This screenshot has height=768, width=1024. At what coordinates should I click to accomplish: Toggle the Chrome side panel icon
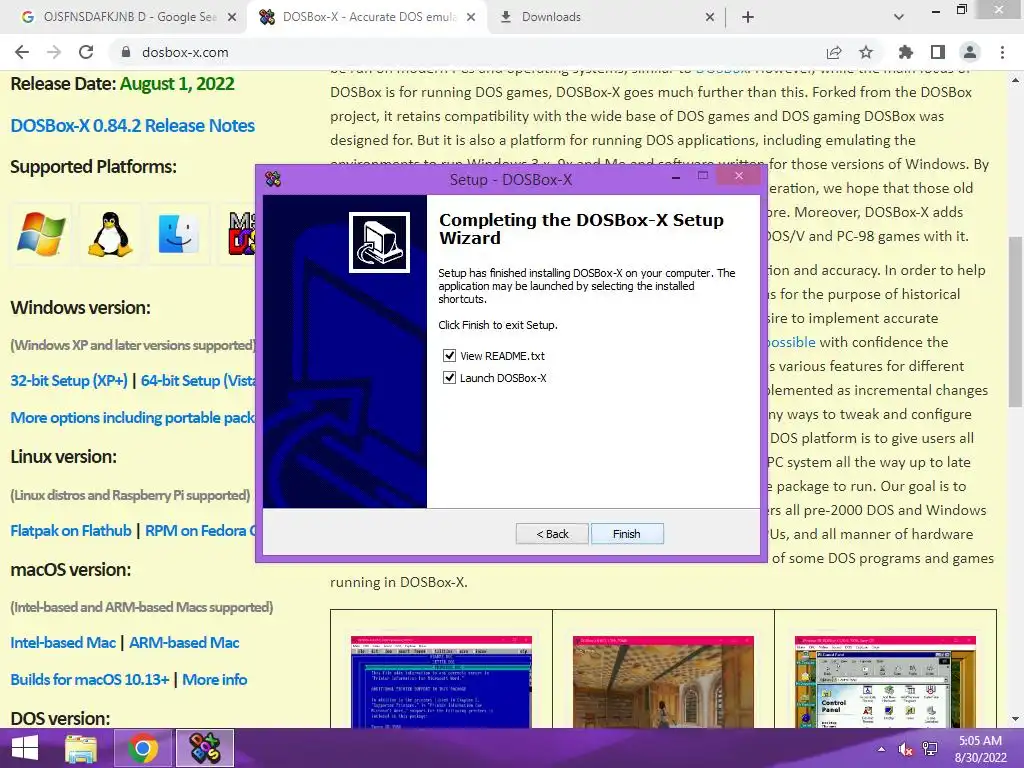pos(938,52)
